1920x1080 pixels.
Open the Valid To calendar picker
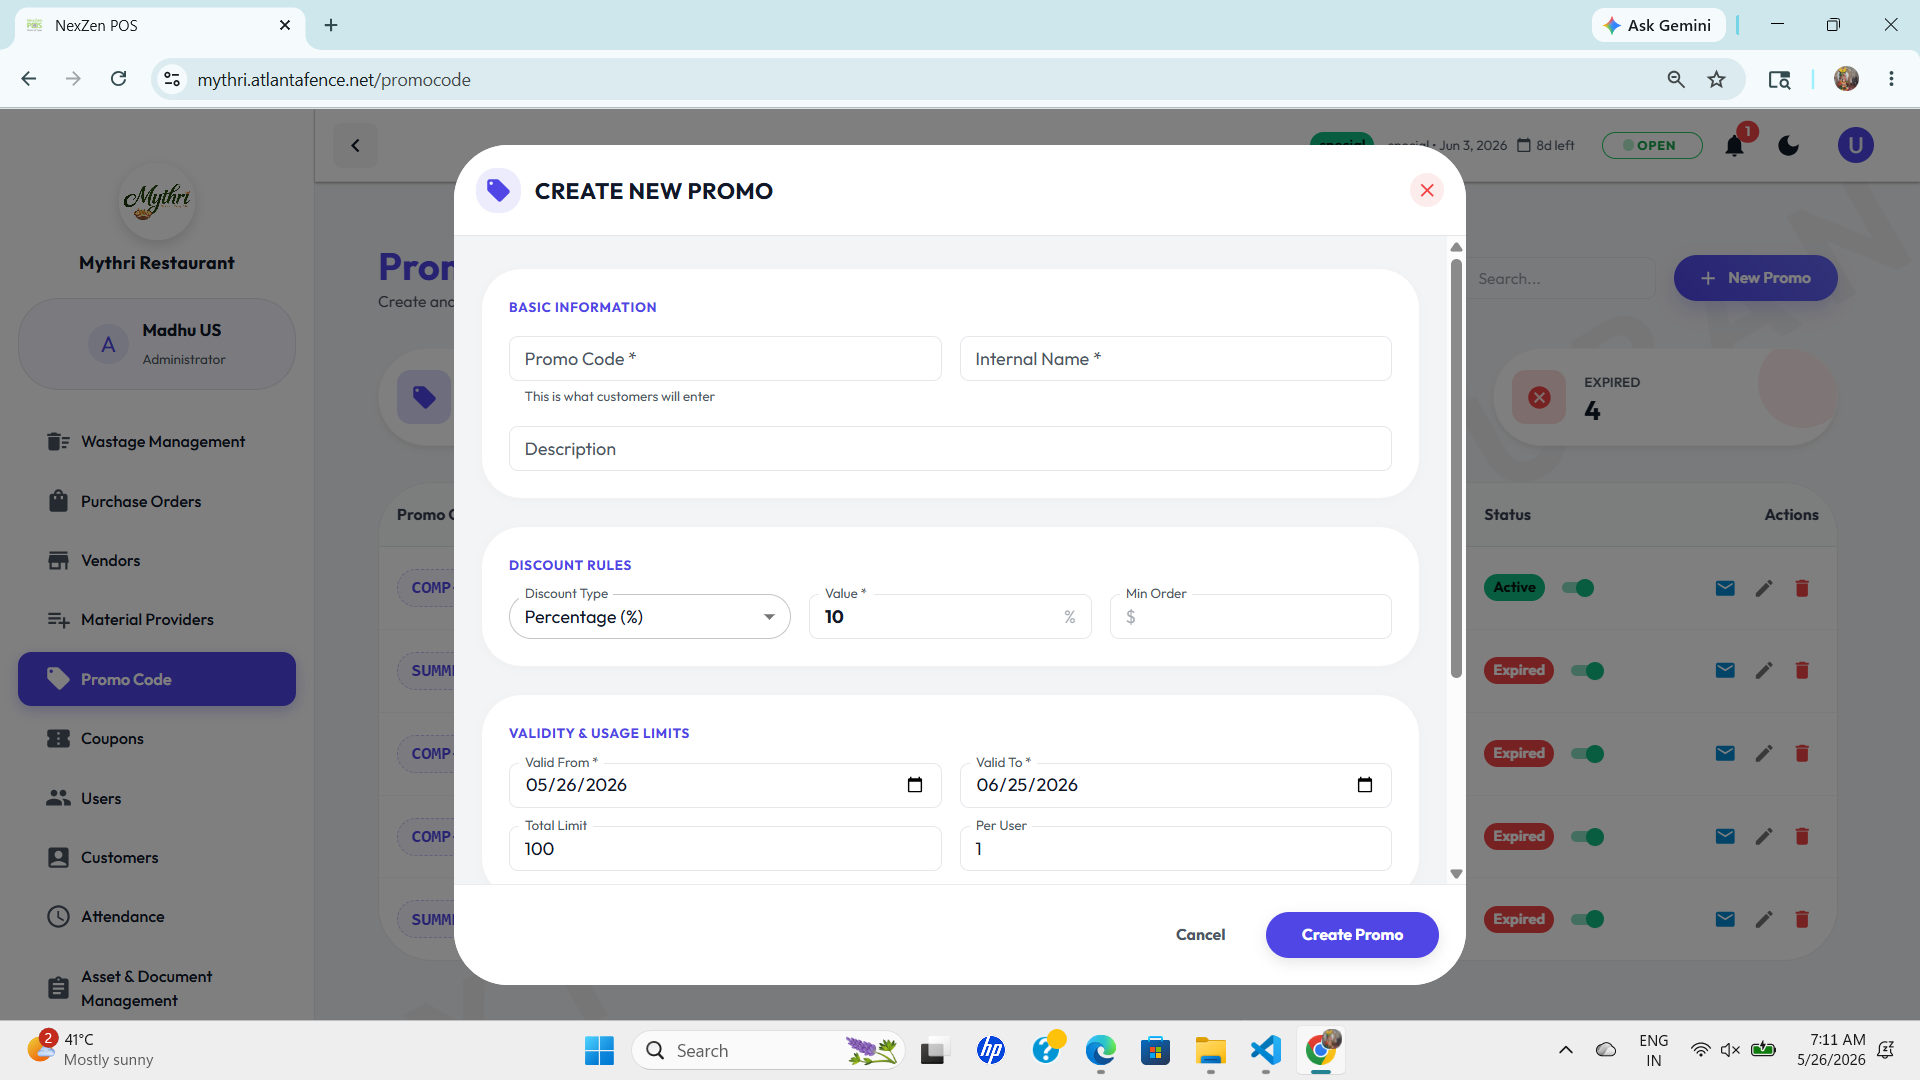[x=1364, y=785]
